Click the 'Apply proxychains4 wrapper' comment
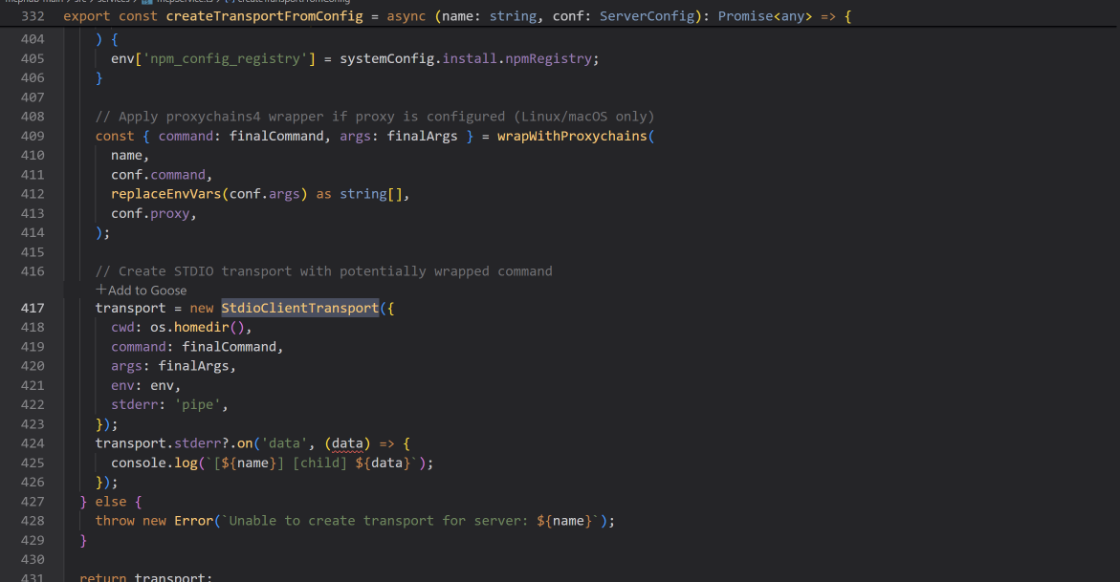The image size is (1120, 582). click(375, 116)
